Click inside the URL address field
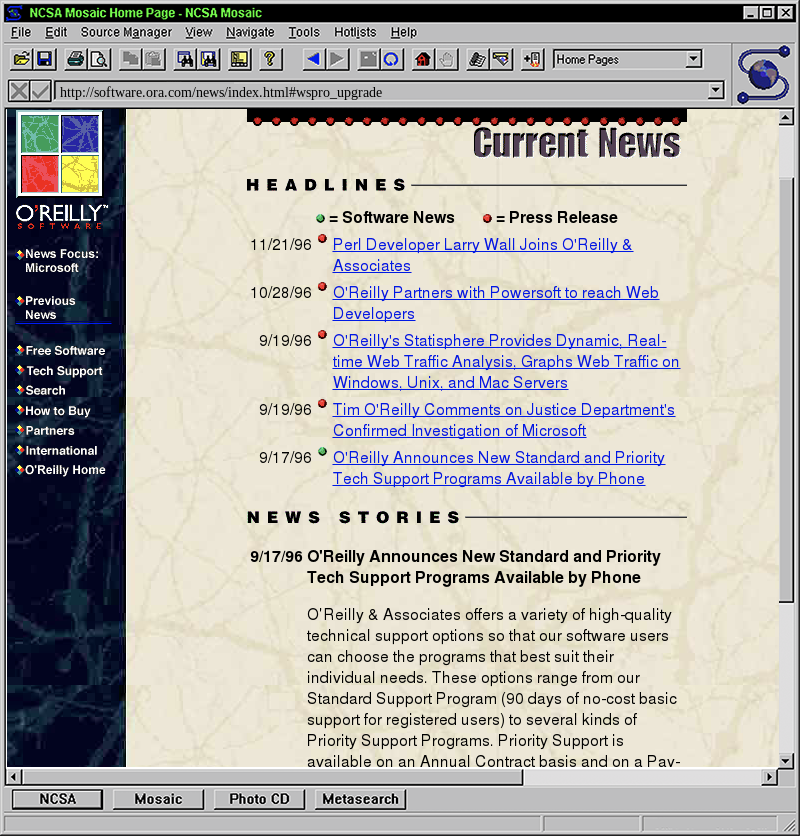Viewport: 800px width, 836px height. [380, 92]
